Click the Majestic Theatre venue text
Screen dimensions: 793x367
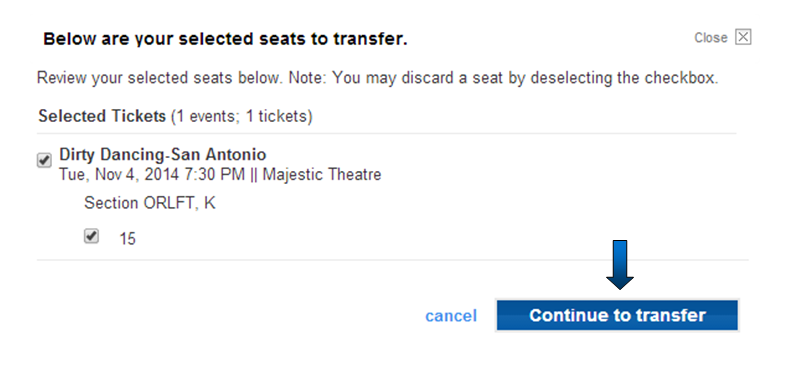[x=322, y=175]
